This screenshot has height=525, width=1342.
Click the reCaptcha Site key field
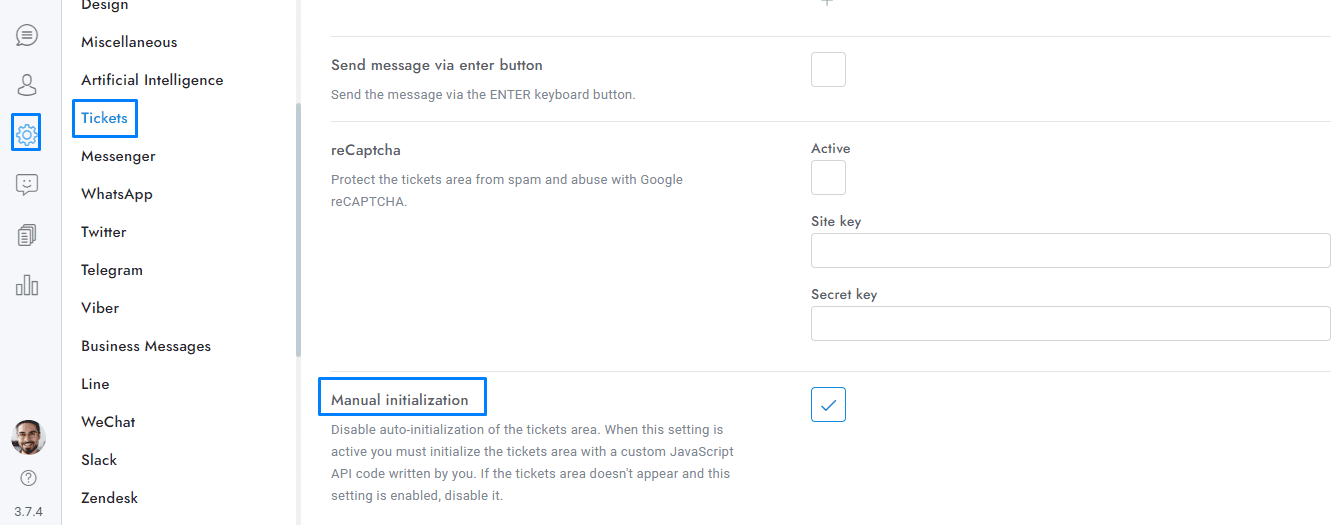1070,251
